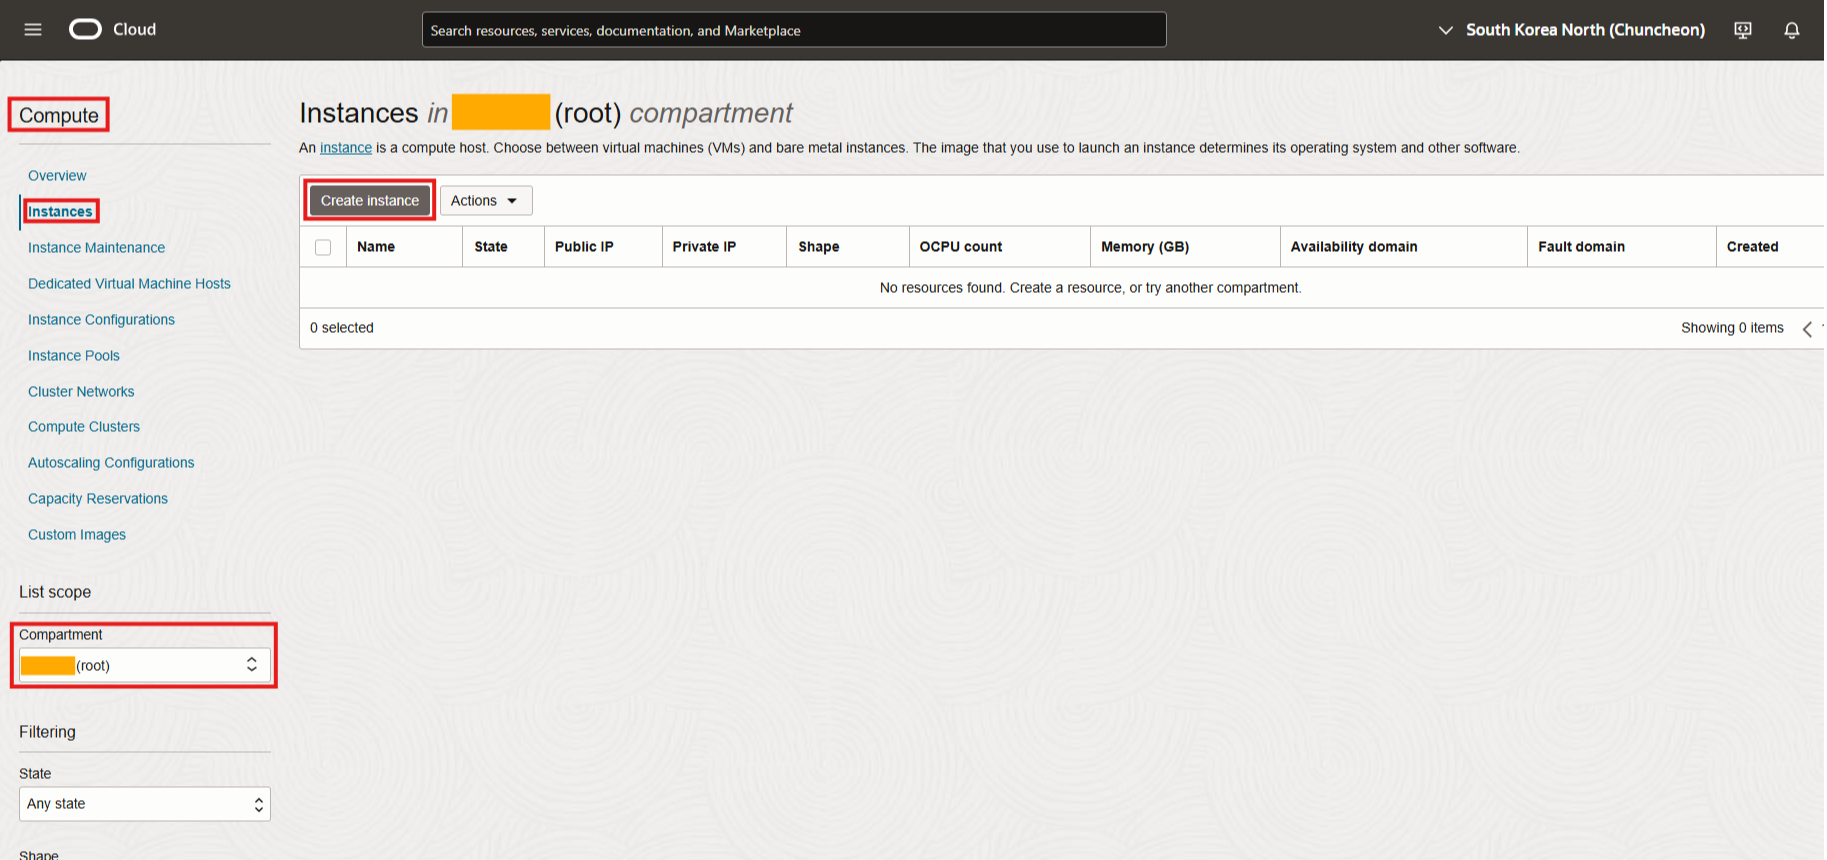Click the Public IP column header
The width and height of the screenshot is (1827, 860).
584,247
